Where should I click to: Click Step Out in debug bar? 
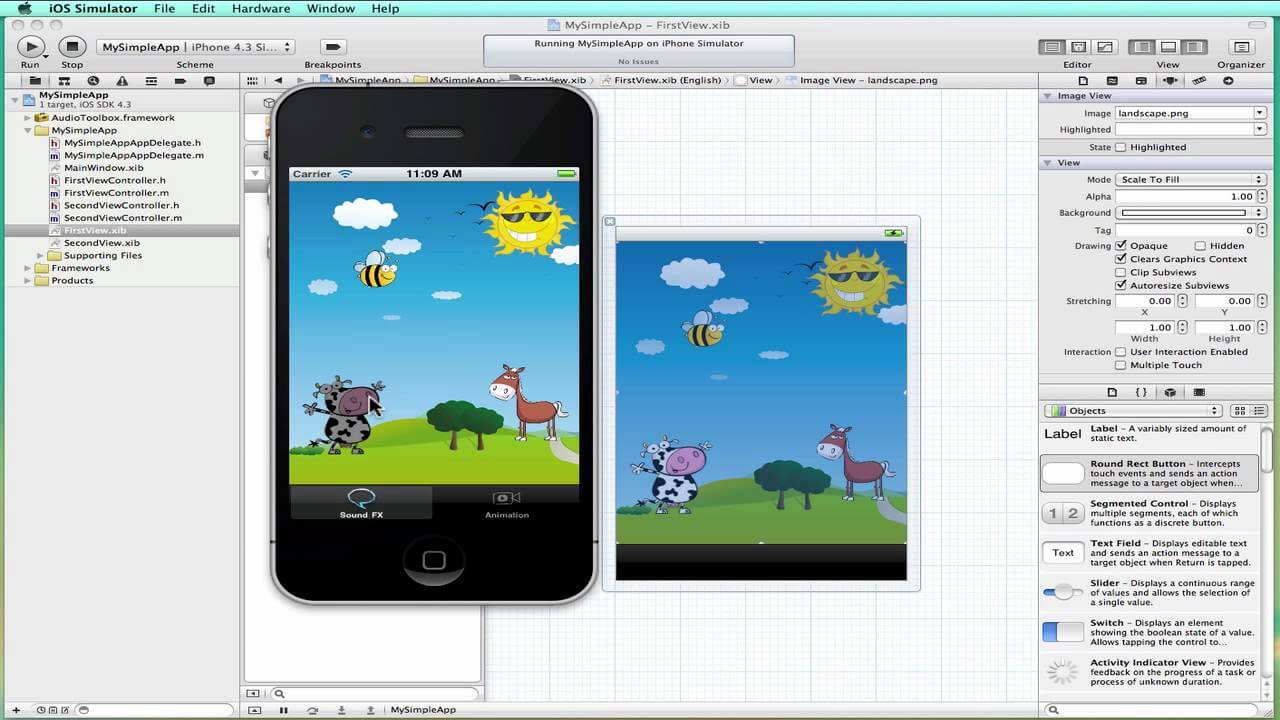371,710
